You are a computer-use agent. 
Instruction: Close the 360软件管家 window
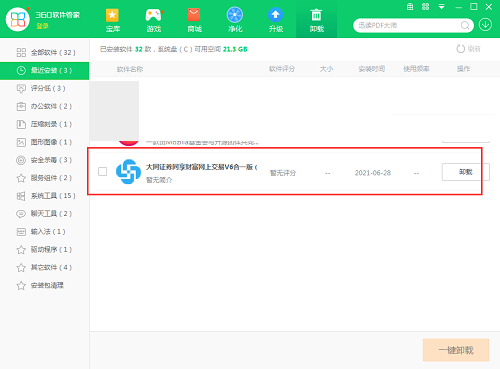pyautogui.click(x=489, y=7)
